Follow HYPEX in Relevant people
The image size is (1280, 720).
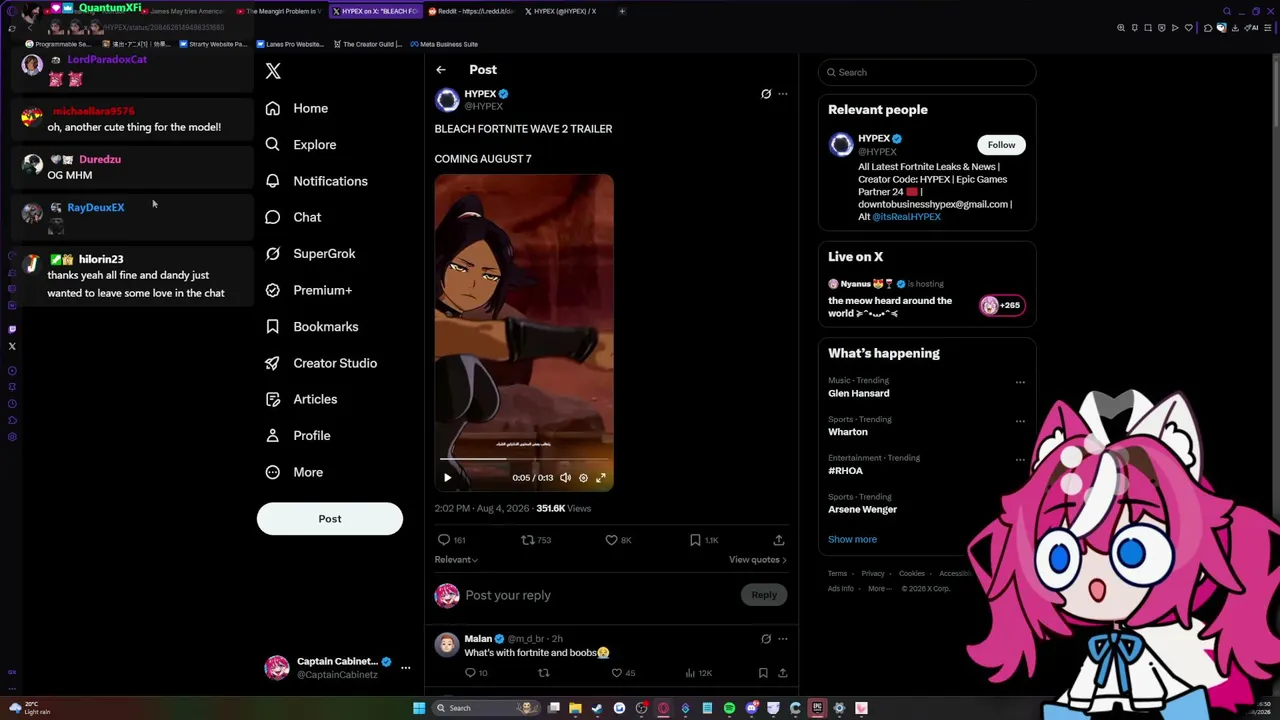point(1001,145)
